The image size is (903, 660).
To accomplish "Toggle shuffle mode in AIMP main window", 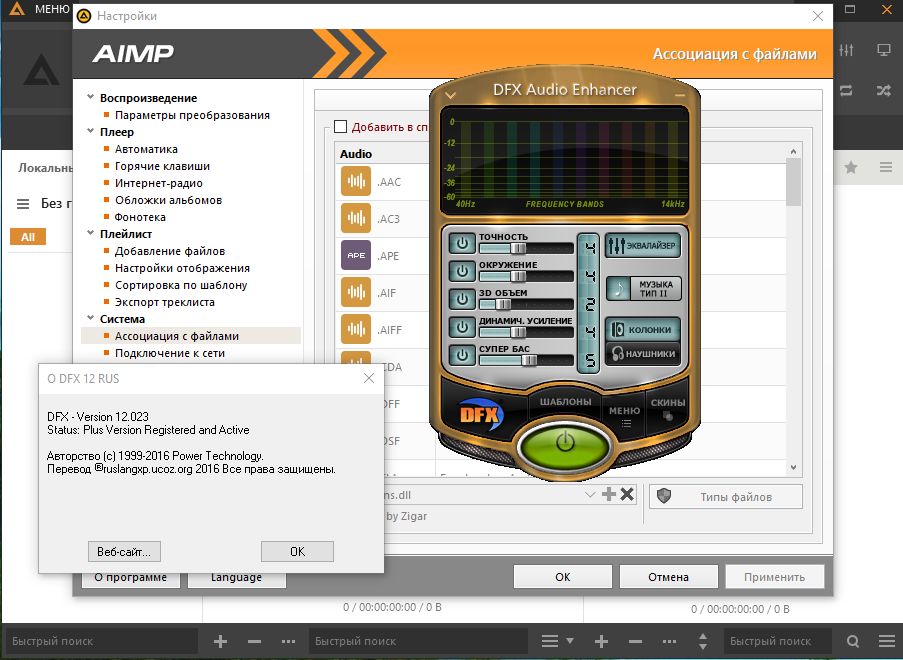I will pos(883,90).
